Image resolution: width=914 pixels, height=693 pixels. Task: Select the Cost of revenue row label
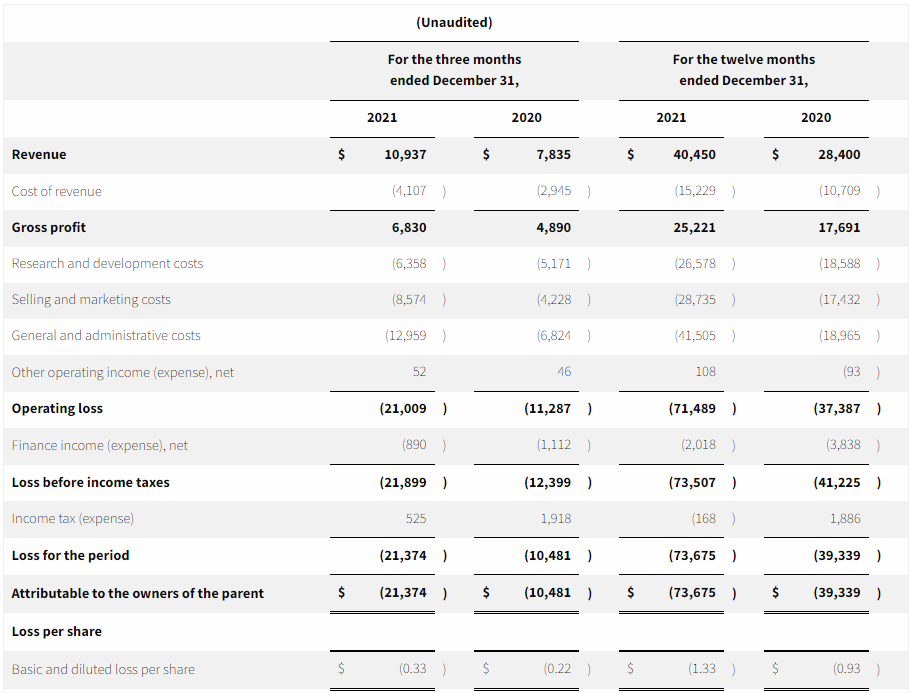pos(56,191)
